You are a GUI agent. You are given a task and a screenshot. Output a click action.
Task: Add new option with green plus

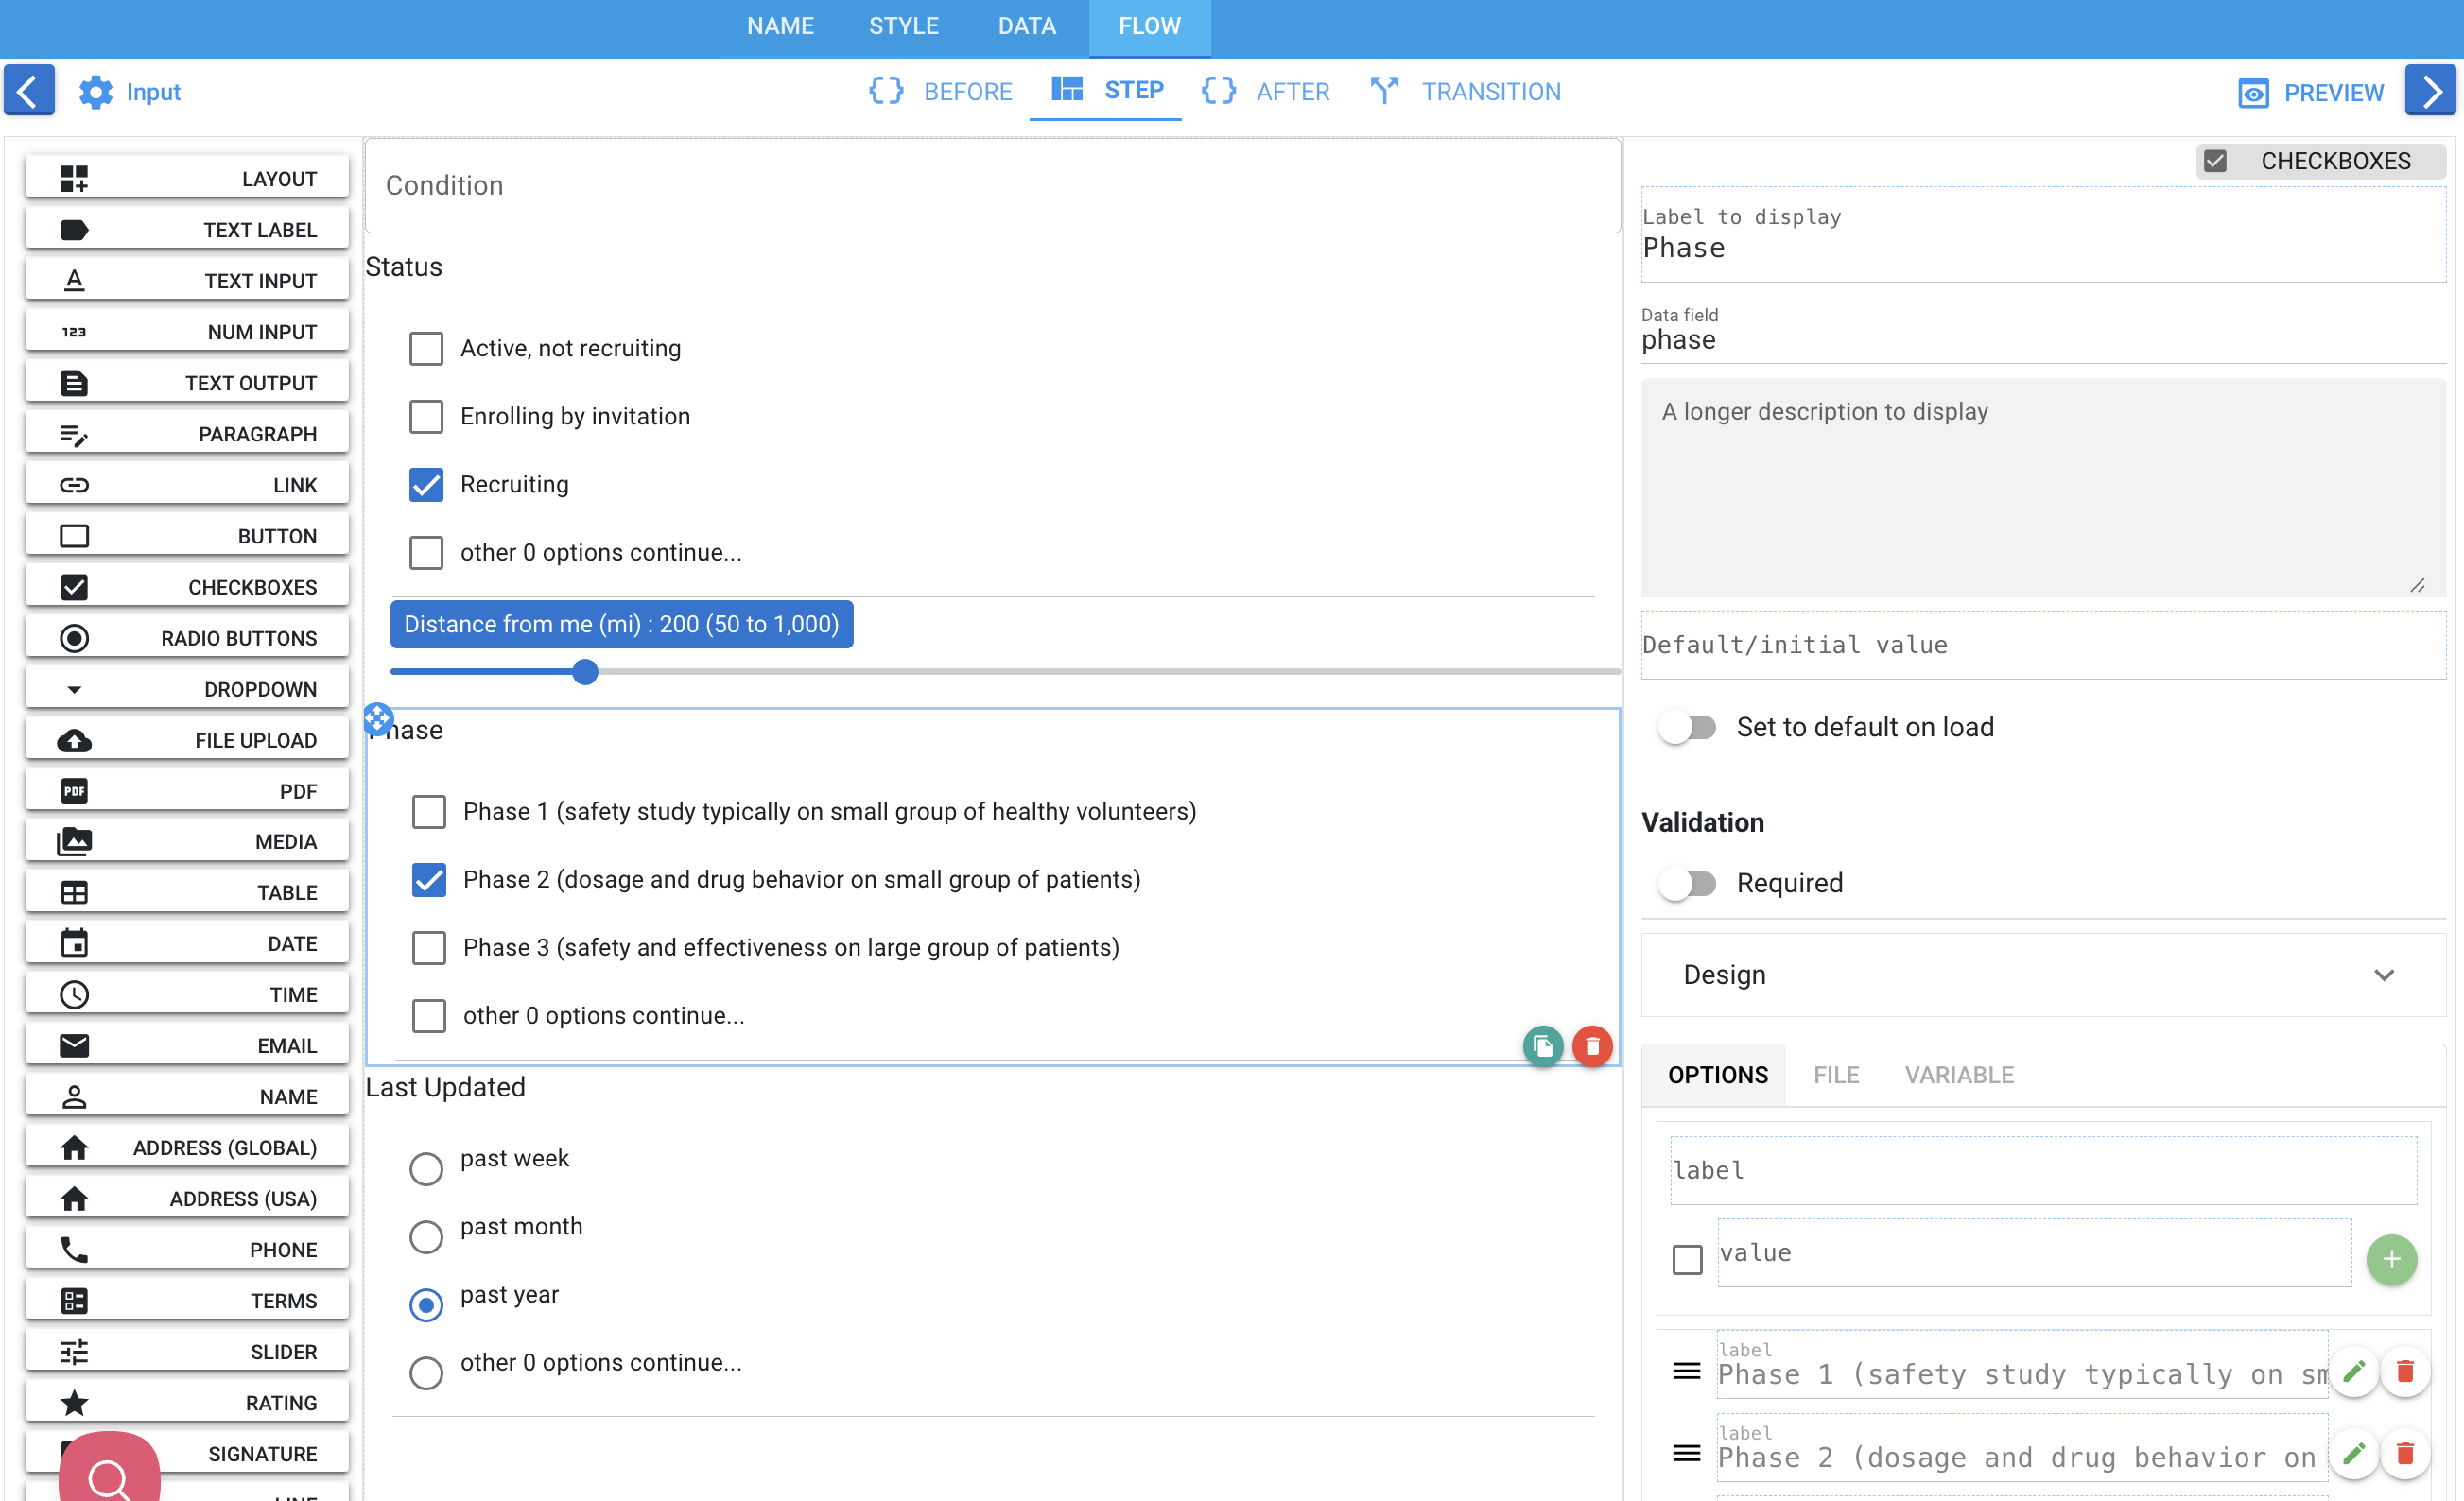point(2391,1259)
